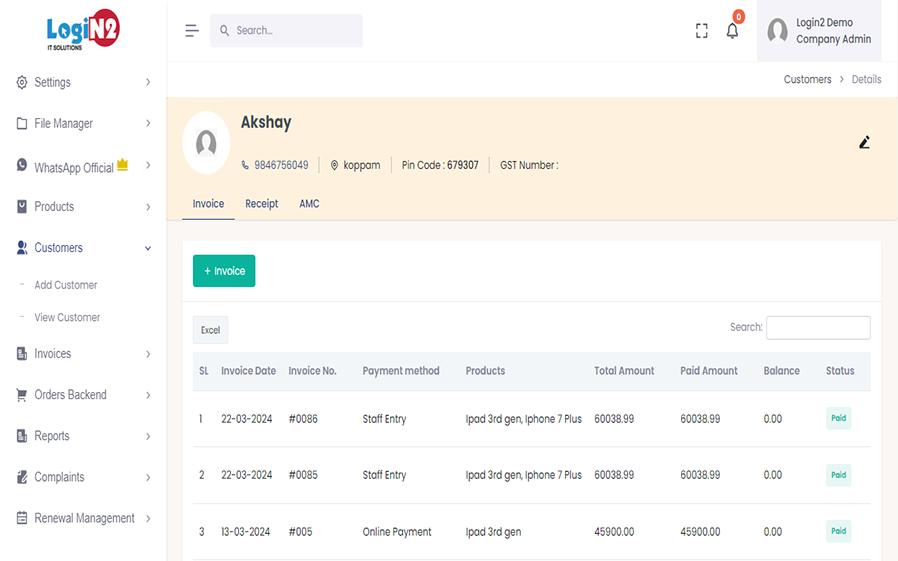Click the fullscreen icon in header

coord(701,31)
